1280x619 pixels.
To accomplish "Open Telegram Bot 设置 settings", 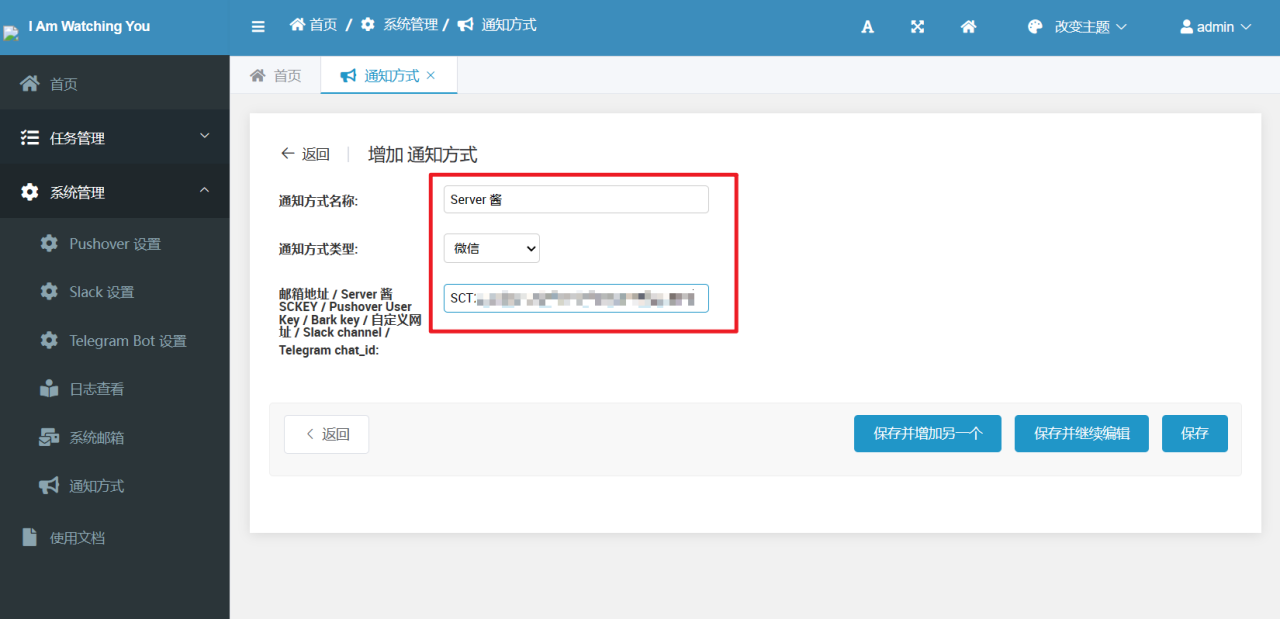I will coord(127,340).
